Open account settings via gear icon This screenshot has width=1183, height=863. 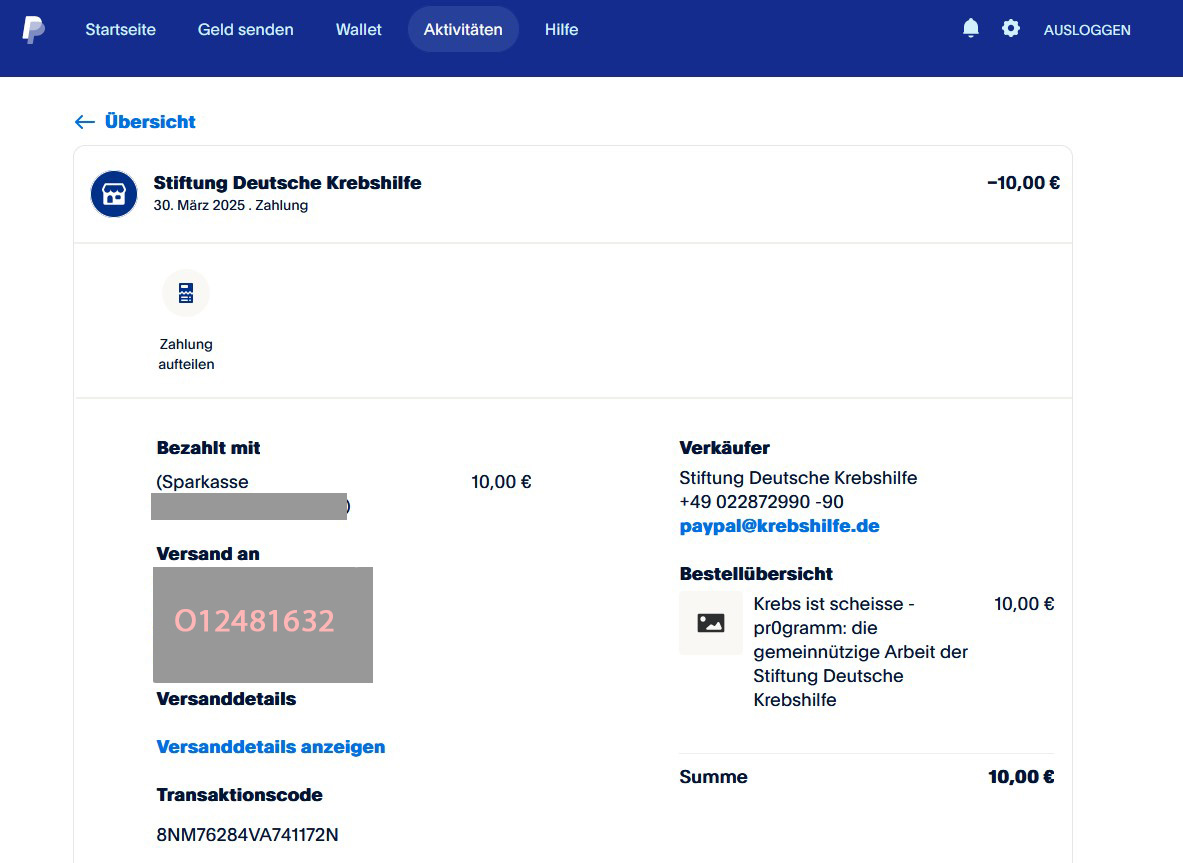coord(1011,29)
